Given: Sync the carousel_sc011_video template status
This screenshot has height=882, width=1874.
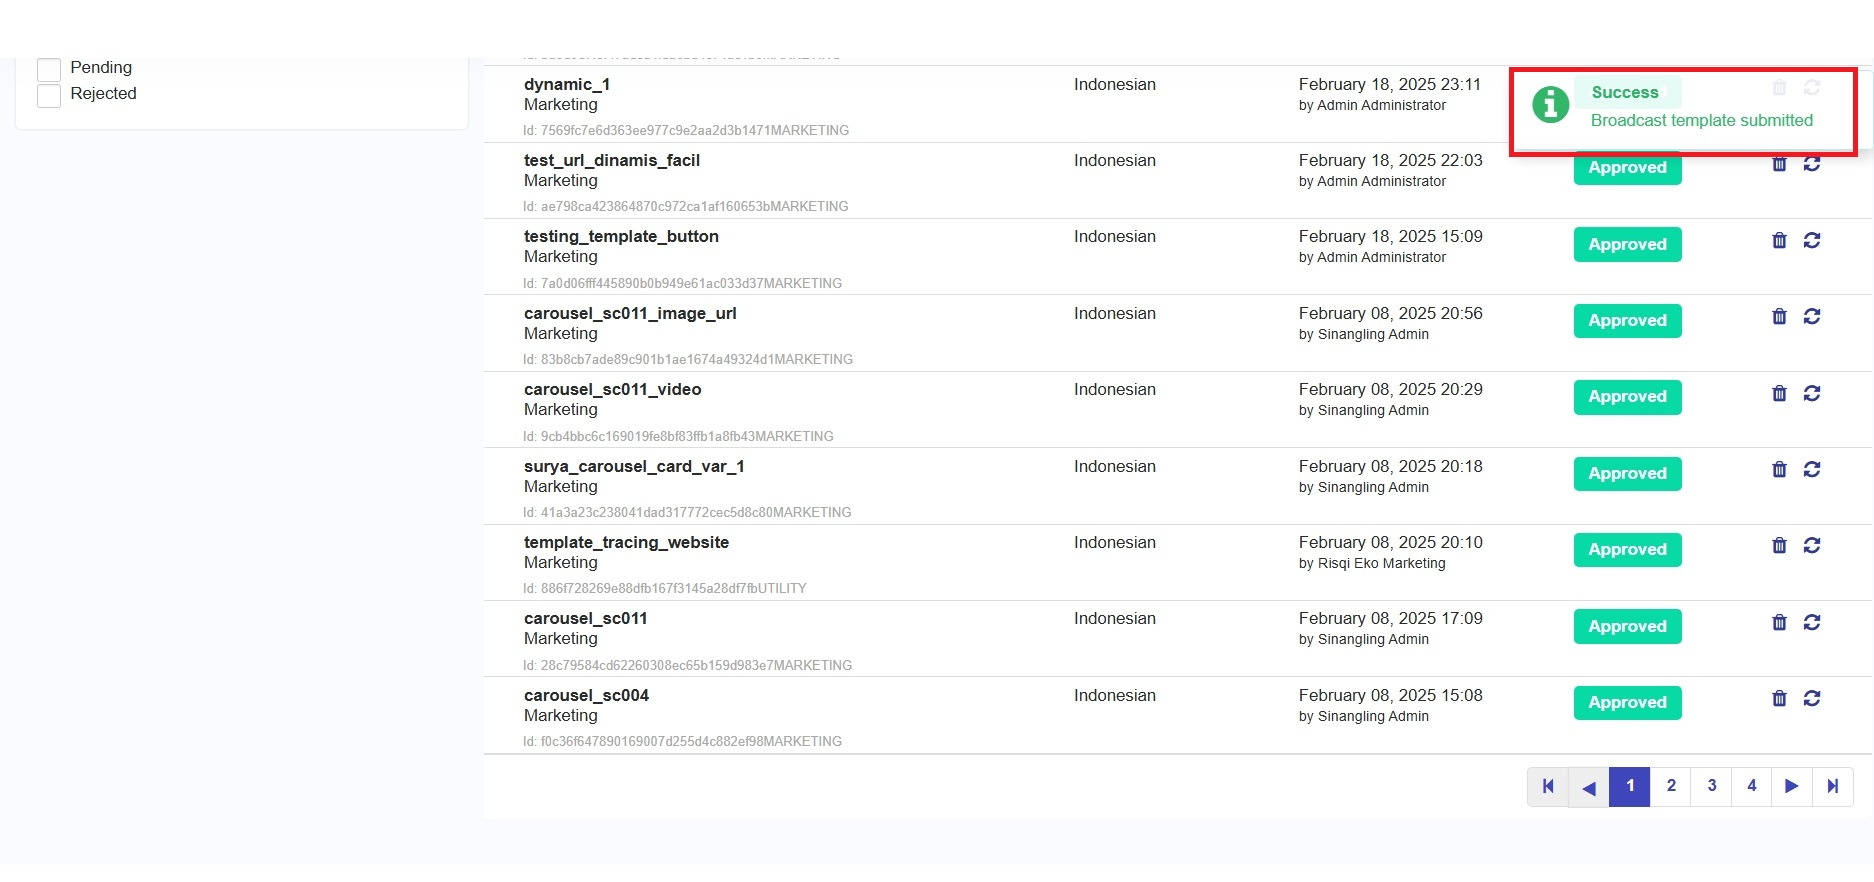Looking at the screenshot, I should click(1811, 393).
